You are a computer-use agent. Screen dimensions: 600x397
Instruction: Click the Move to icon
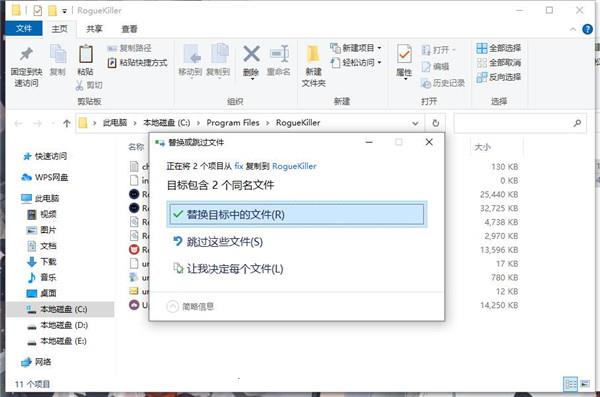pyautogui.click(x=191, y=54)
